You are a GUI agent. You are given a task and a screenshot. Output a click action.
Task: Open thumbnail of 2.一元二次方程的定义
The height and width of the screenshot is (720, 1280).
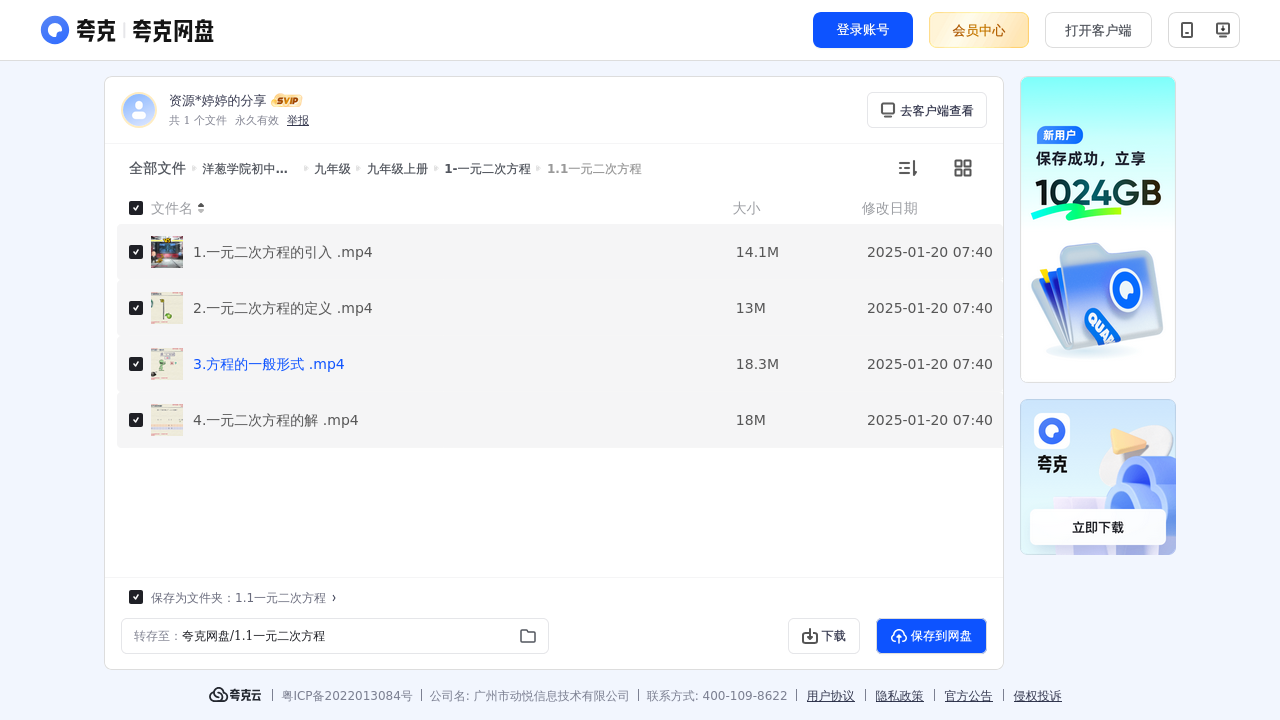click(x=167, y=308)
